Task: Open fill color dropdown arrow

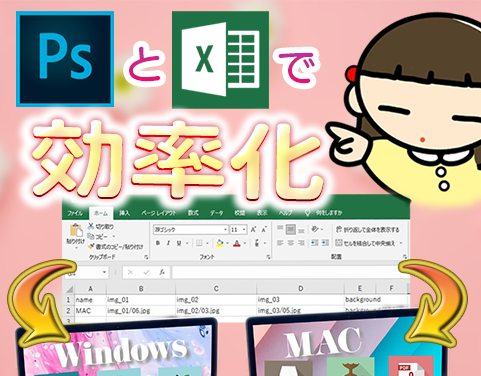Action: tap(227, 243)
